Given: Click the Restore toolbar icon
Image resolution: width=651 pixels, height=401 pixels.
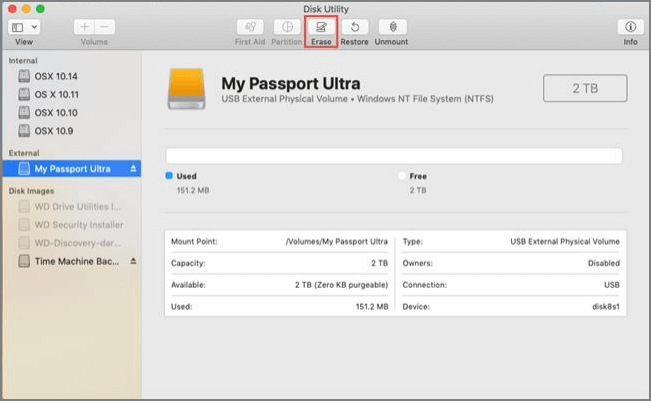Looking at the screenshot, I should coord(354,27).
